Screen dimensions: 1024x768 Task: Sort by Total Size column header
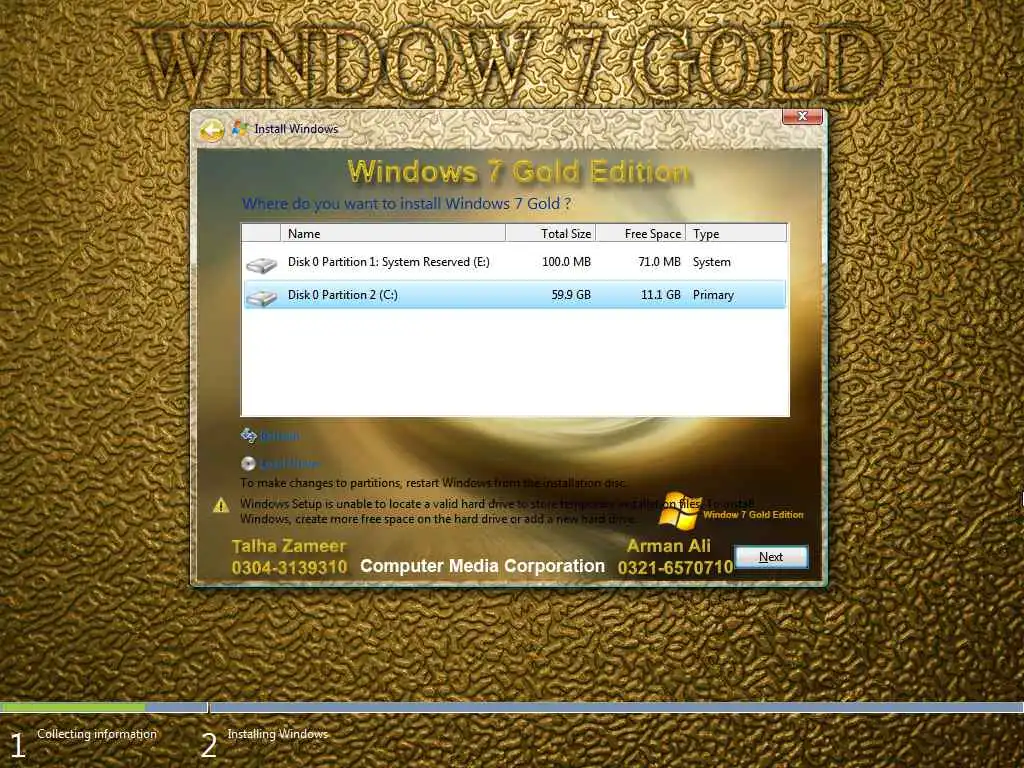click(x=551, y=233)
